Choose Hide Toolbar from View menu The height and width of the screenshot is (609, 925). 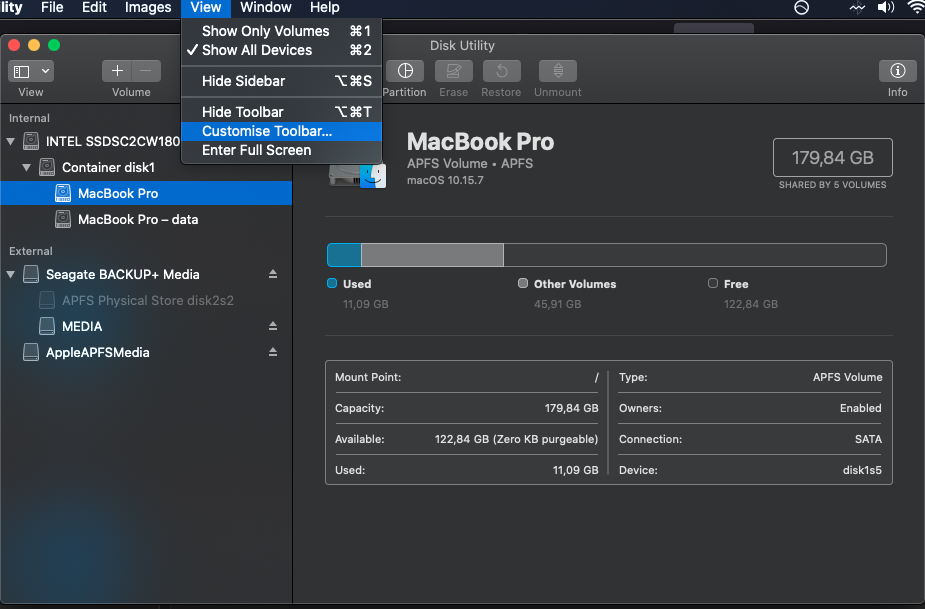coord(282,112)
